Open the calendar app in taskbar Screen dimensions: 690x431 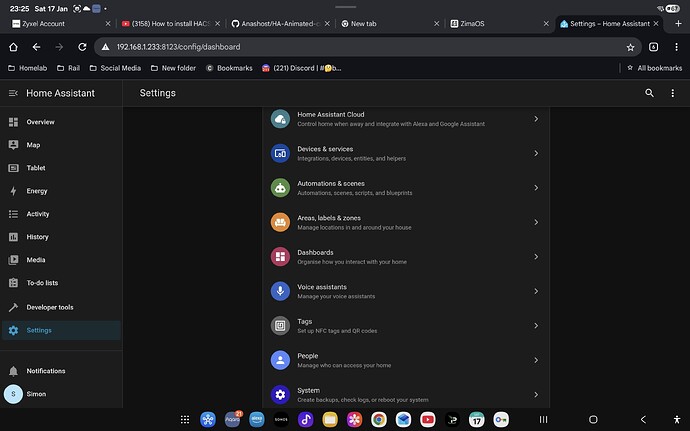[x=476, y=420]
